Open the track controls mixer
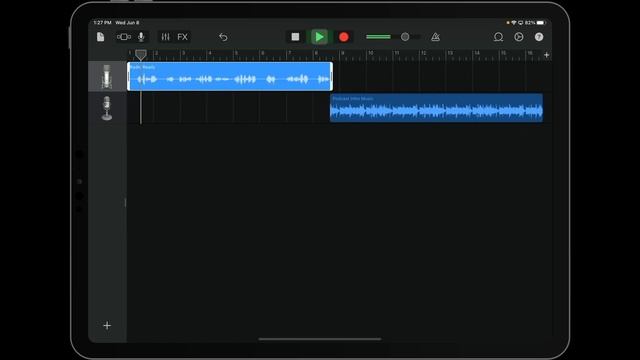Viewport: 640px width, 360px height. click(x=165, y=37)
